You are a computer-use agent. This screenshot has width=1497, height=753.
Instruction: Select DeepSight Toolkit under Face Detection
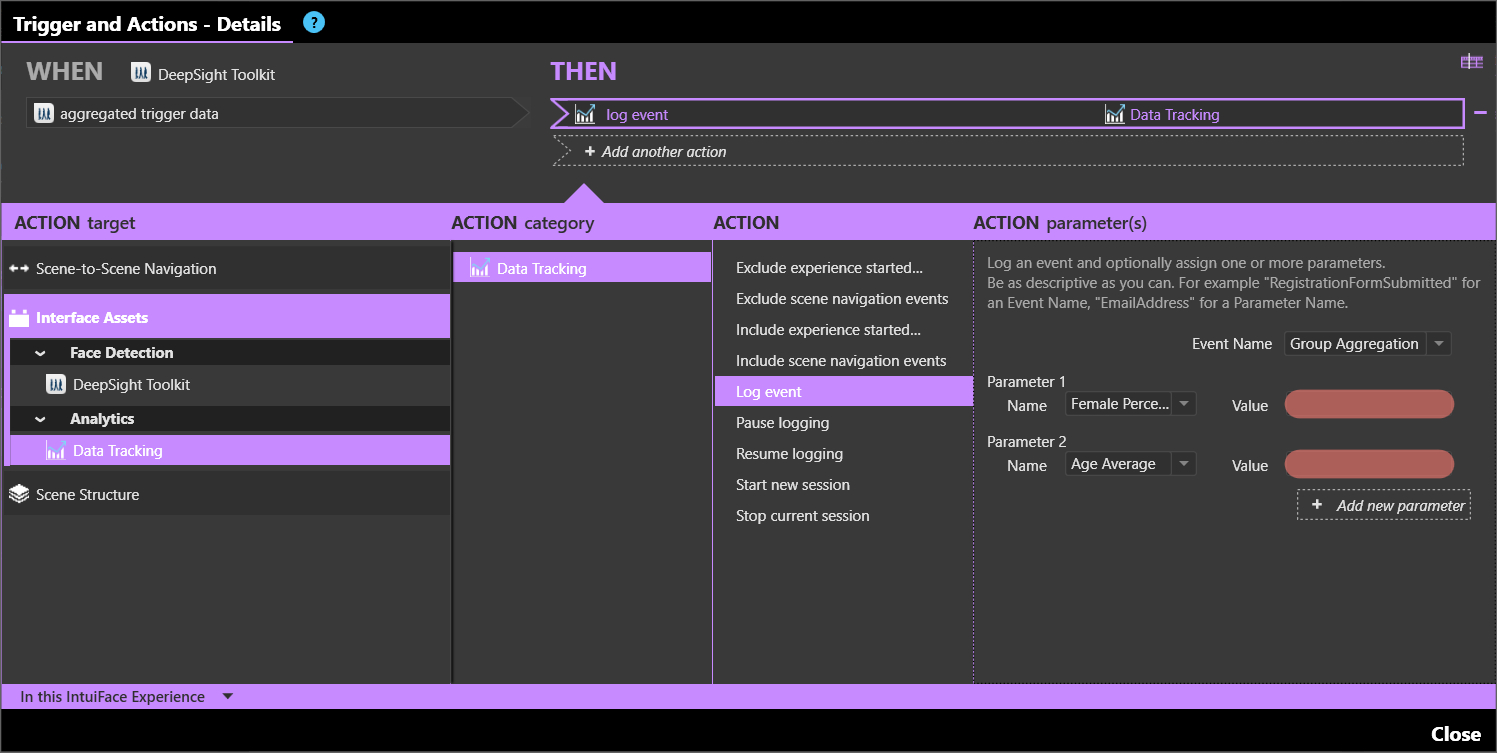131,385
